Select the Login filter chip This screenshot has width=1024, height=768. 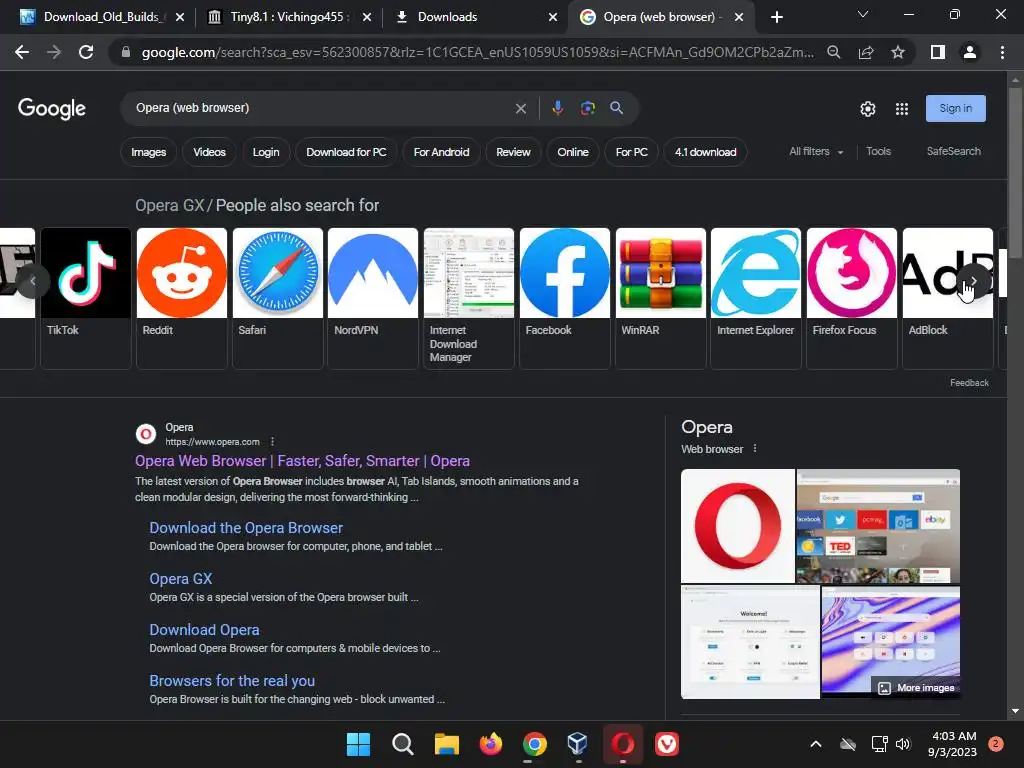tap(266, 152)
